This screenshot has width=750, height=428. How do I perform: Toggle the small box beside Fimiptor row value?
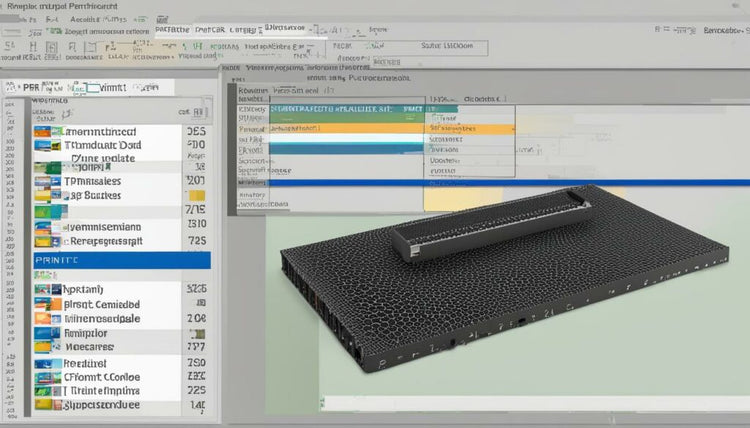click(x=197, y=333)
